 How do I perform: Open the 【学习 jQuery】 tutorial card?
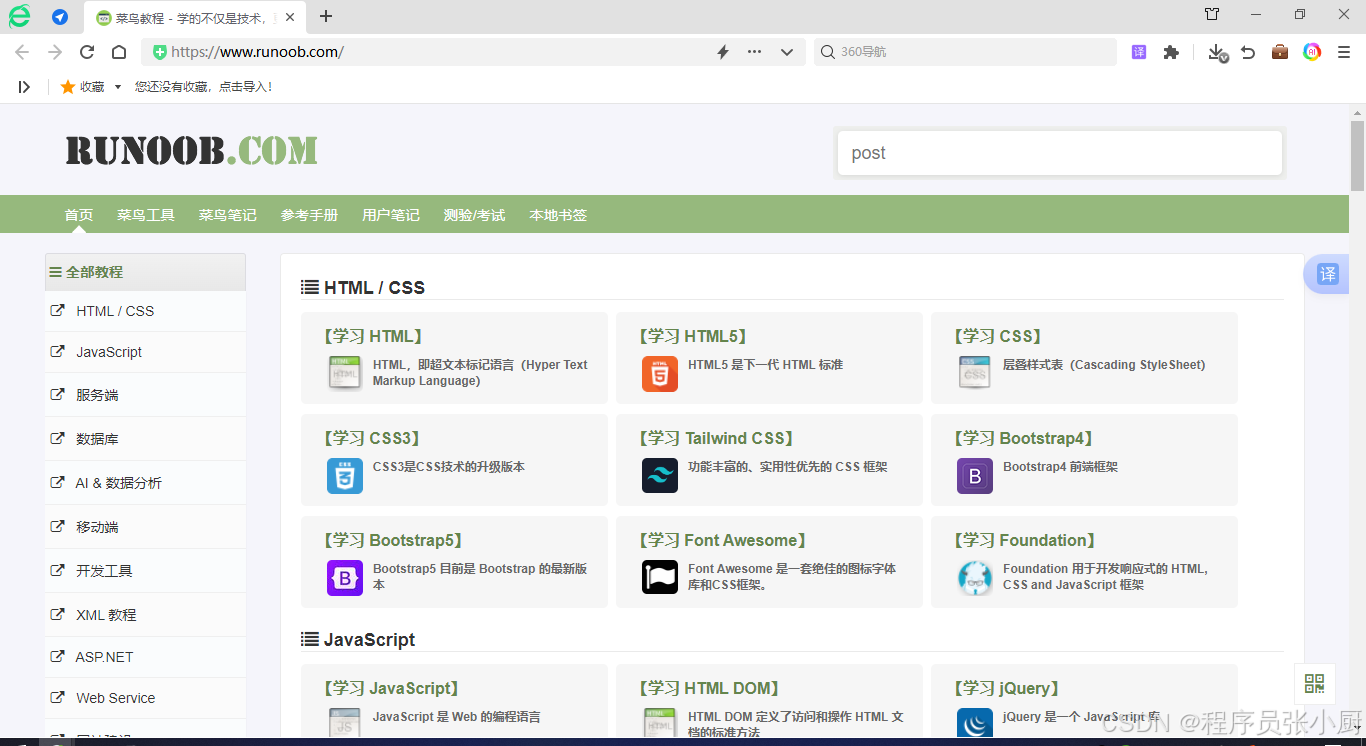1084,701
